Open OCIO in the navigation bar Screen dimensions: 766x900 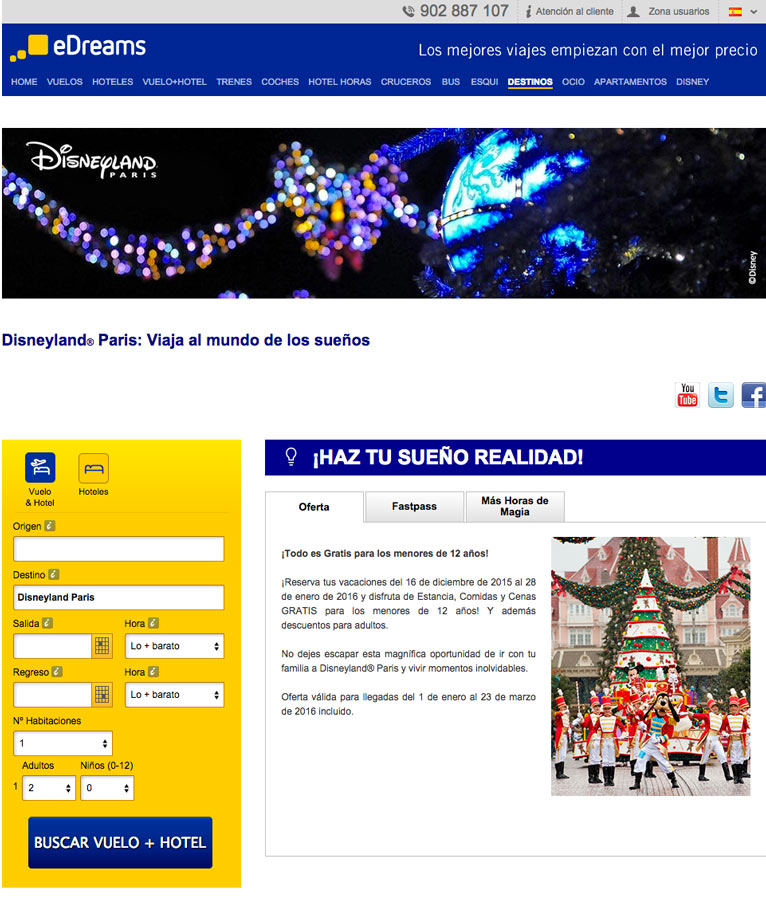point(573,82)
